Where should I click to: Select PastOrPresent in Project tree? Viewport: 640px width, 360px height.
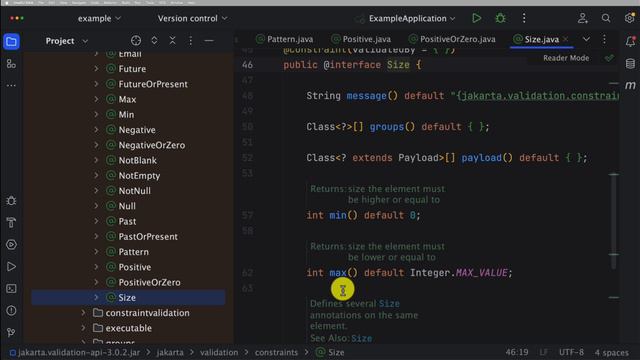[x=148, y=236]
